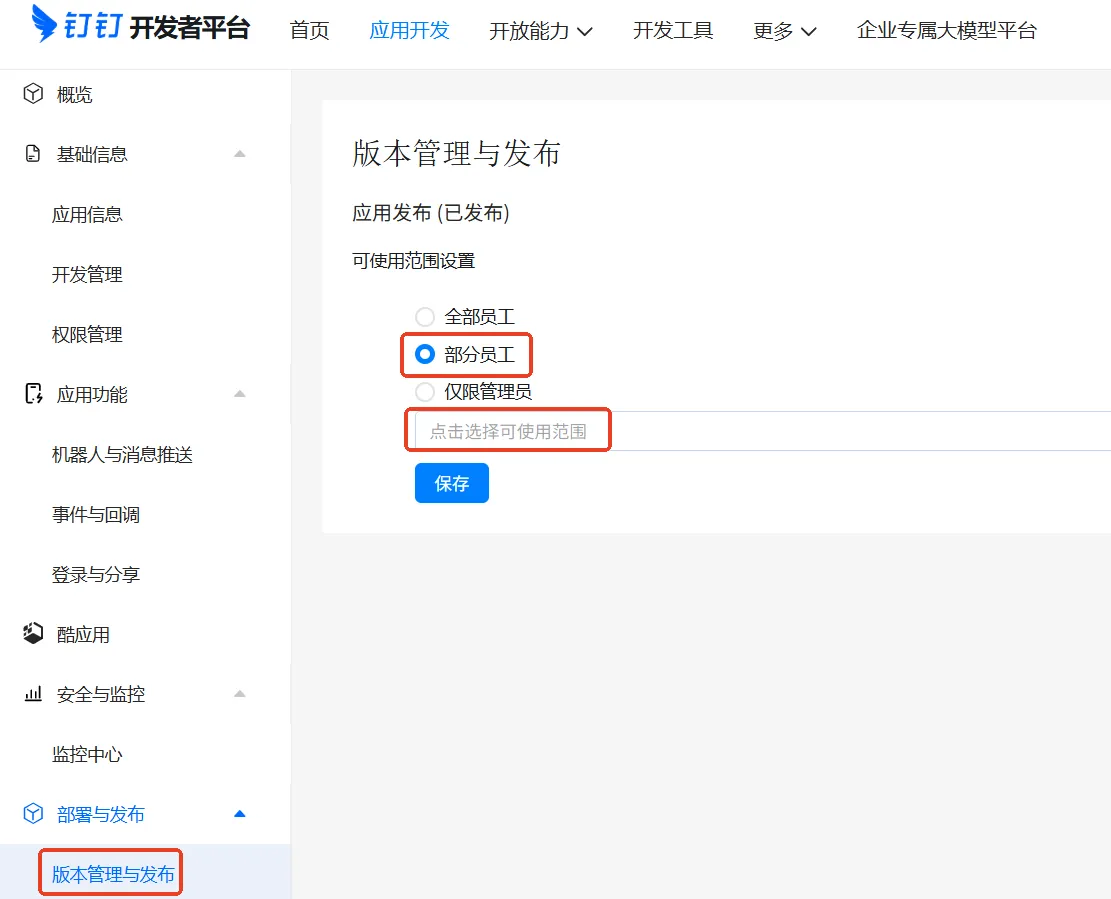Click the 基础信息 document icon
The width and height of the screenshot is (1111, 899).
33,154
